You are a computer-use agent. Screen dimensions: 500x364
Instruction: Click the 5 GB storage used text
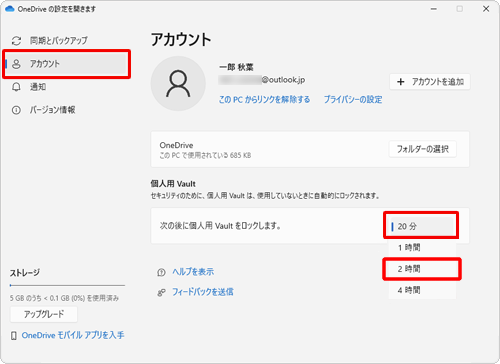coord(64,298)
